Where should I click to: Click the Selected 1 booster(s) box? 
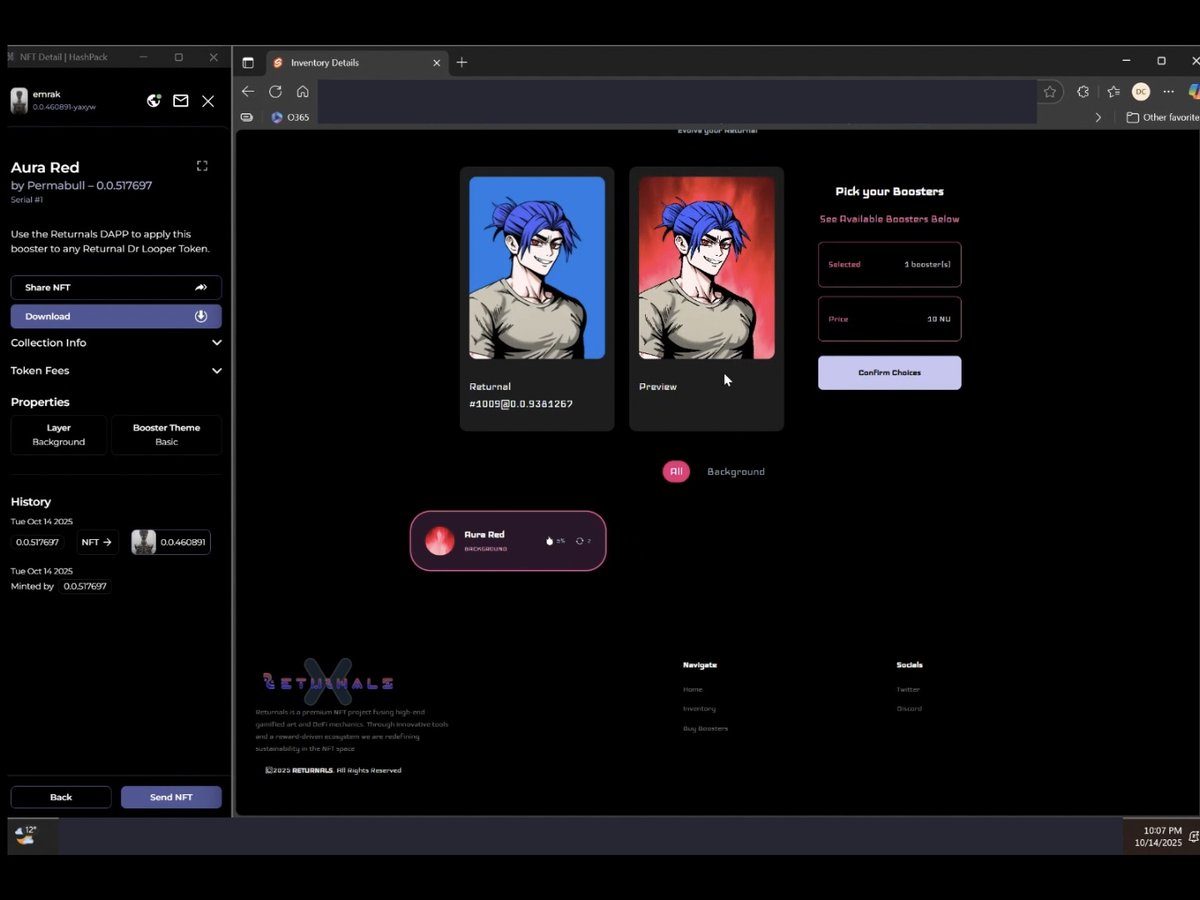(889, 265)
